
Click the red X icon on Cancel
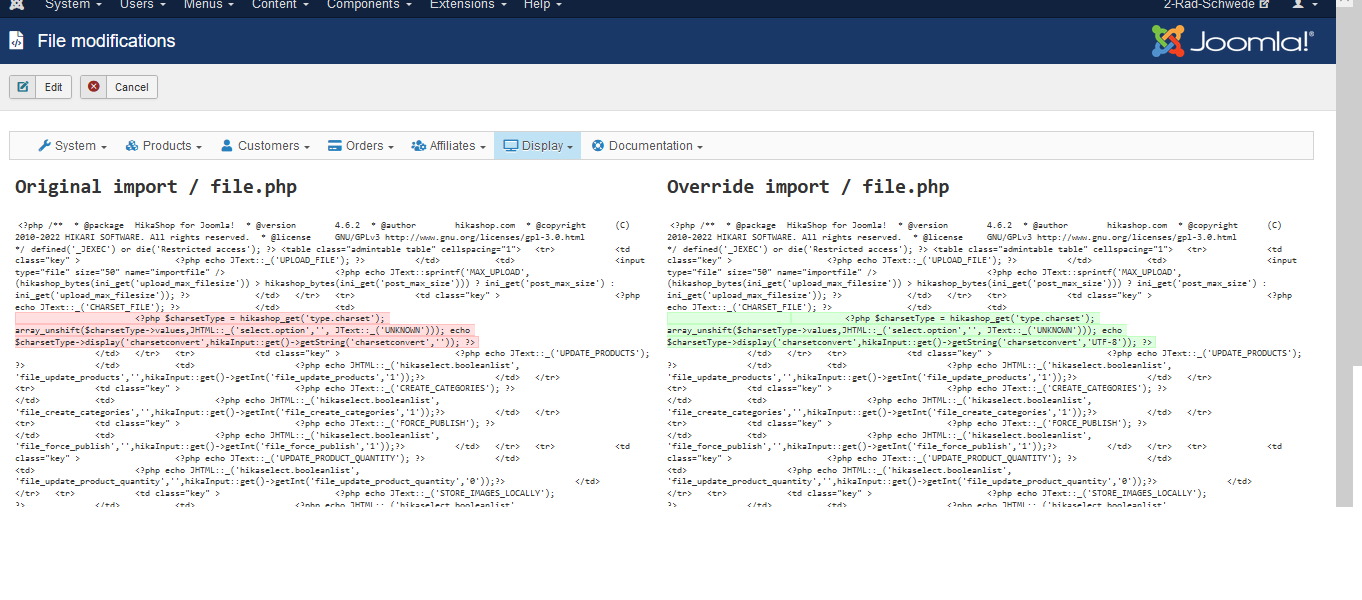click(x=94, y=87)
